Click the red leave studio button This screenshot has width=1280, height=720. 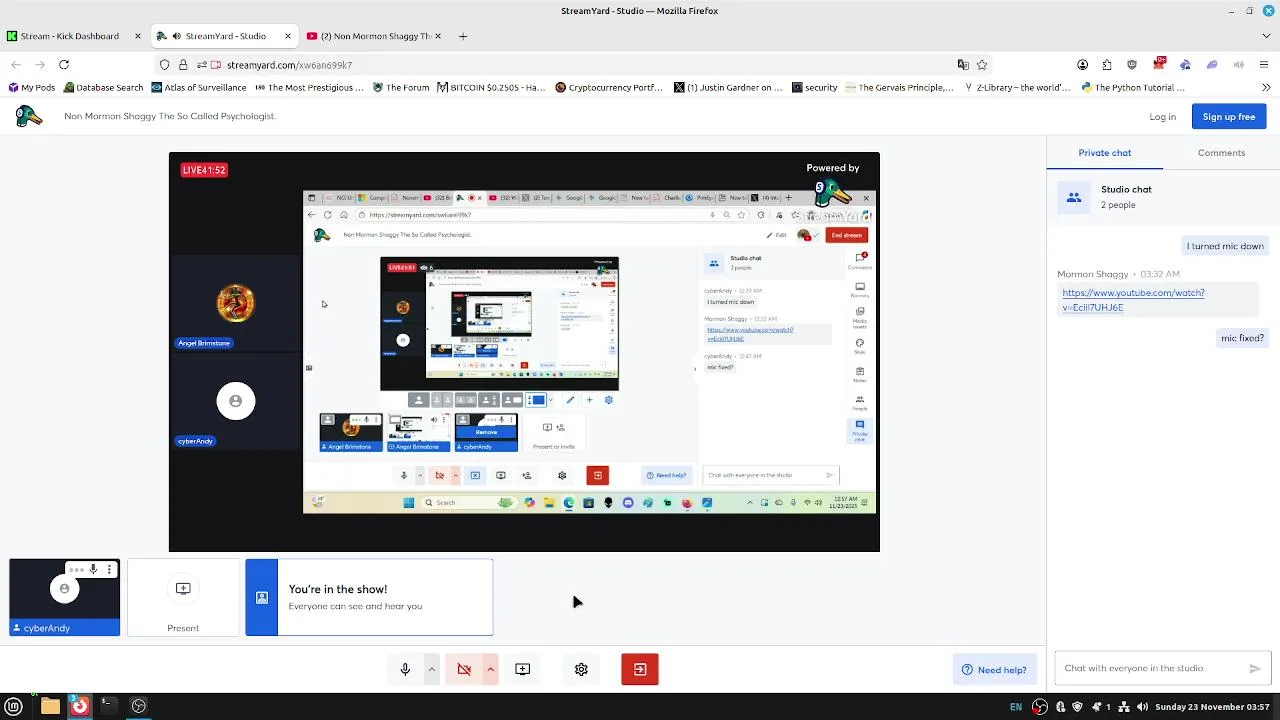[640, 669]
